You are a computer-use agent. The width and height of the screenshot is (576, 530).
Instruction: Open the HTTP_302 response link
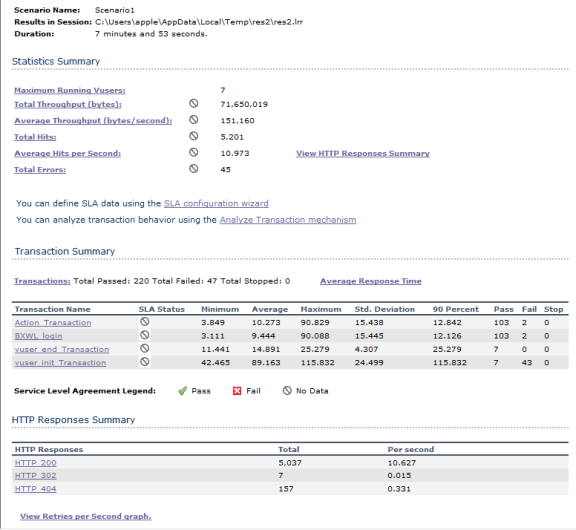click(36, 476)
